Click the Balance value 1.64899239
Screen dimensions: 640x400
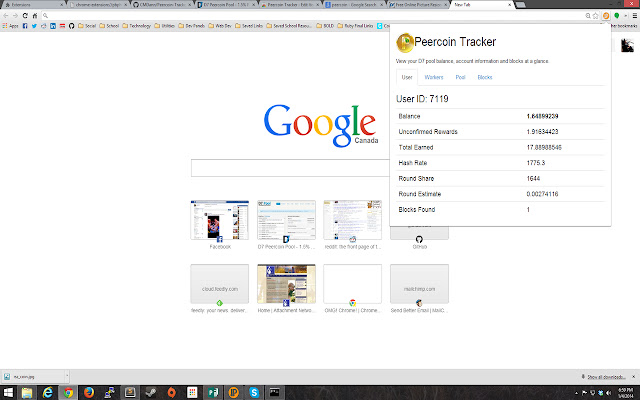click(542, 116)
